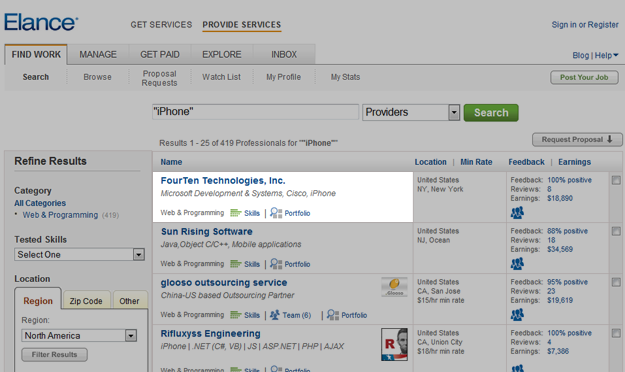Click the Filter Results button

pyautogui.click(x=55, y=354)
